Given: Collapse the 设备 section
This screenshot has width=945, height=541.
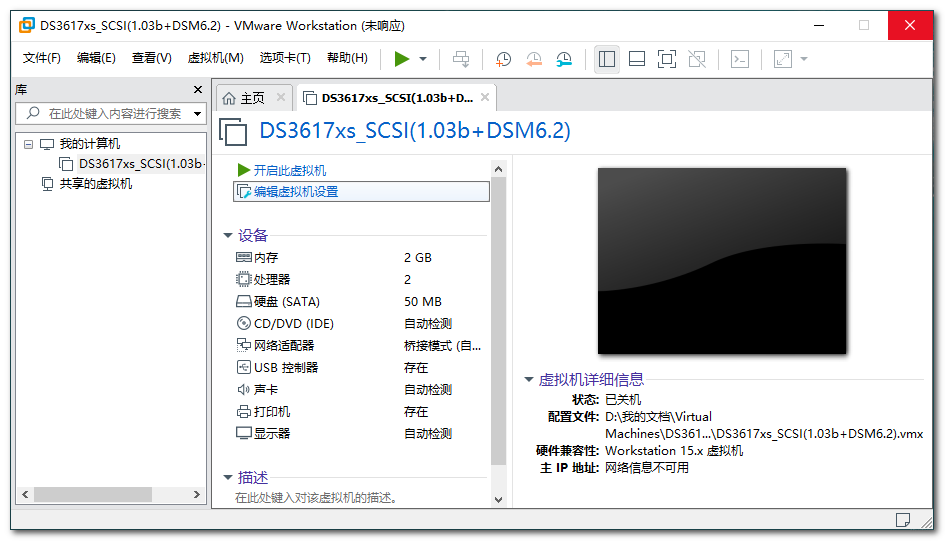Looking at the screenshot, I should coord(228,236).
